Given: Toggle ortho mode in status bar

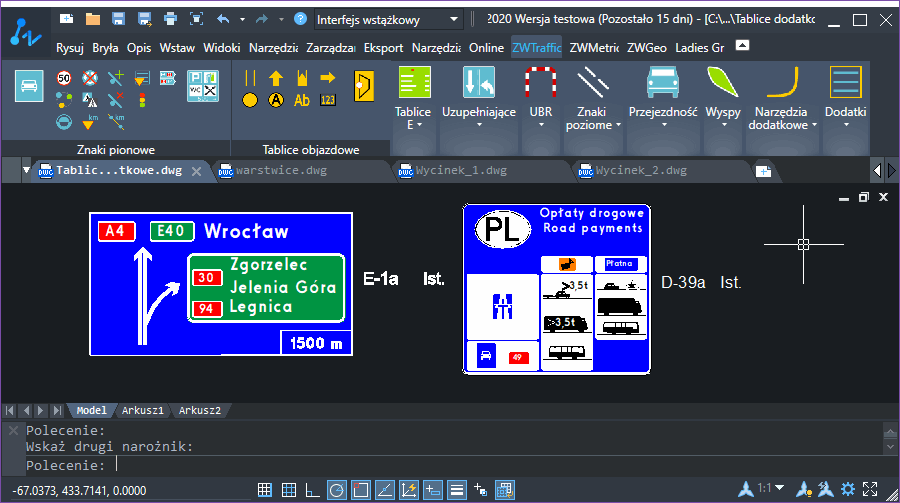Looking at the screenshot, I should point(312,490).
